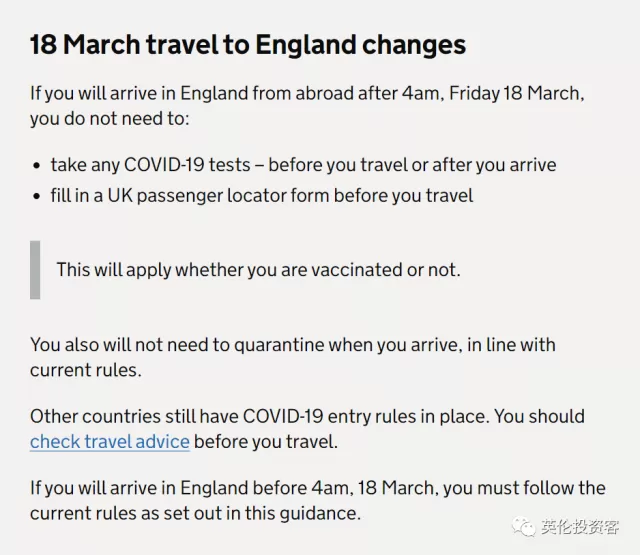Click the 'Friday 18 March' date text
Screen dimensions: 640x555
pyautogui.click(x=517, y=93)
